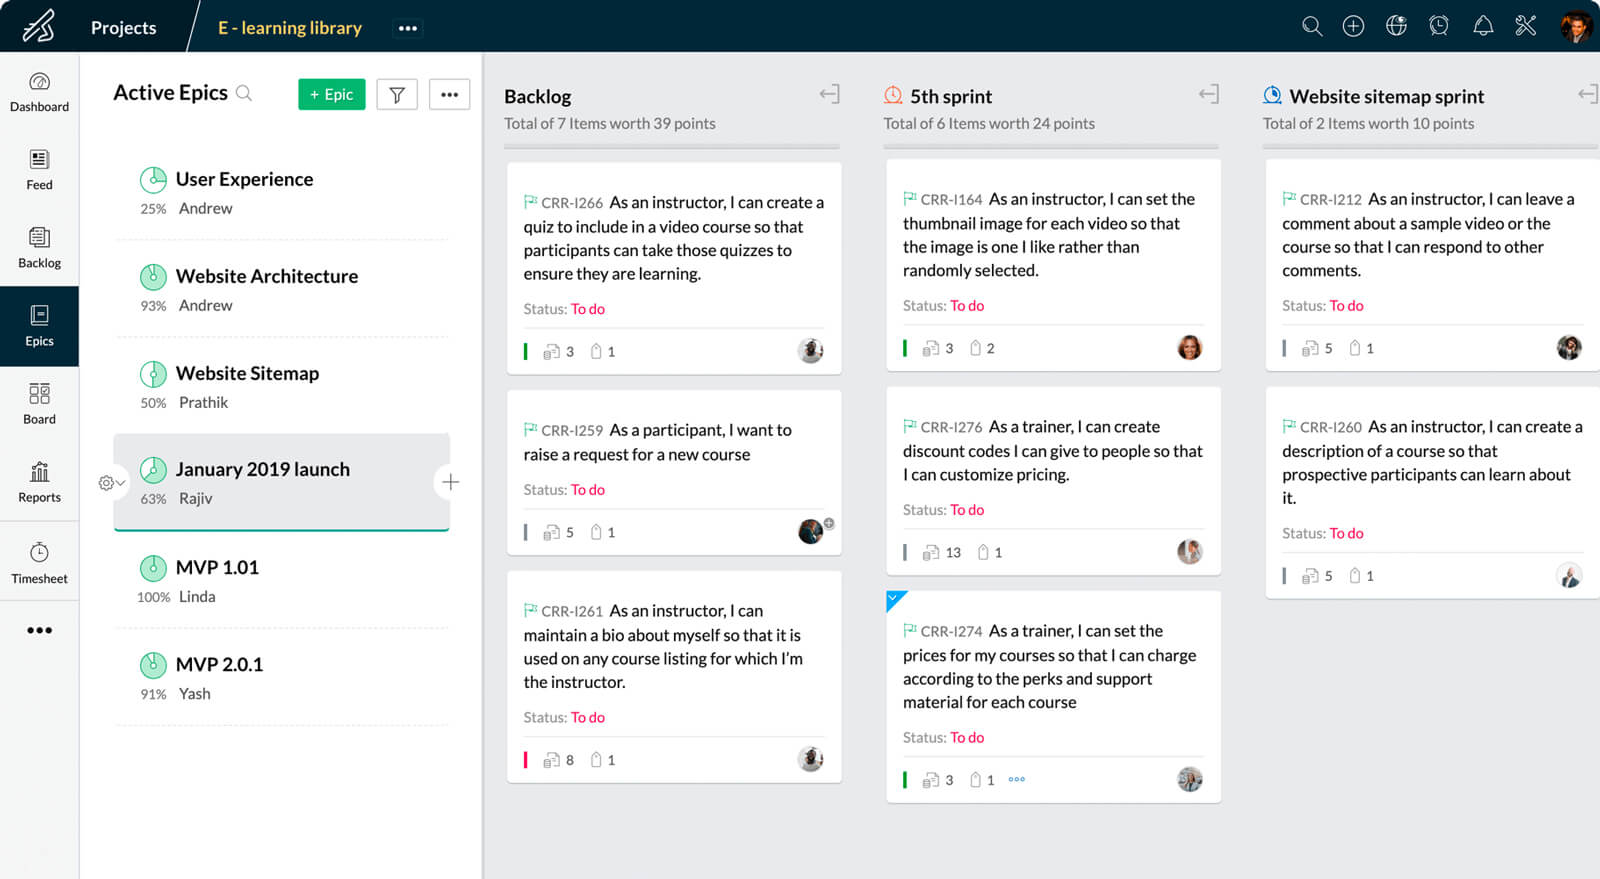The image size is (1600, 879).
Task: Open the timer clock icon in top bar
Action: click(x=1439, y=27)
